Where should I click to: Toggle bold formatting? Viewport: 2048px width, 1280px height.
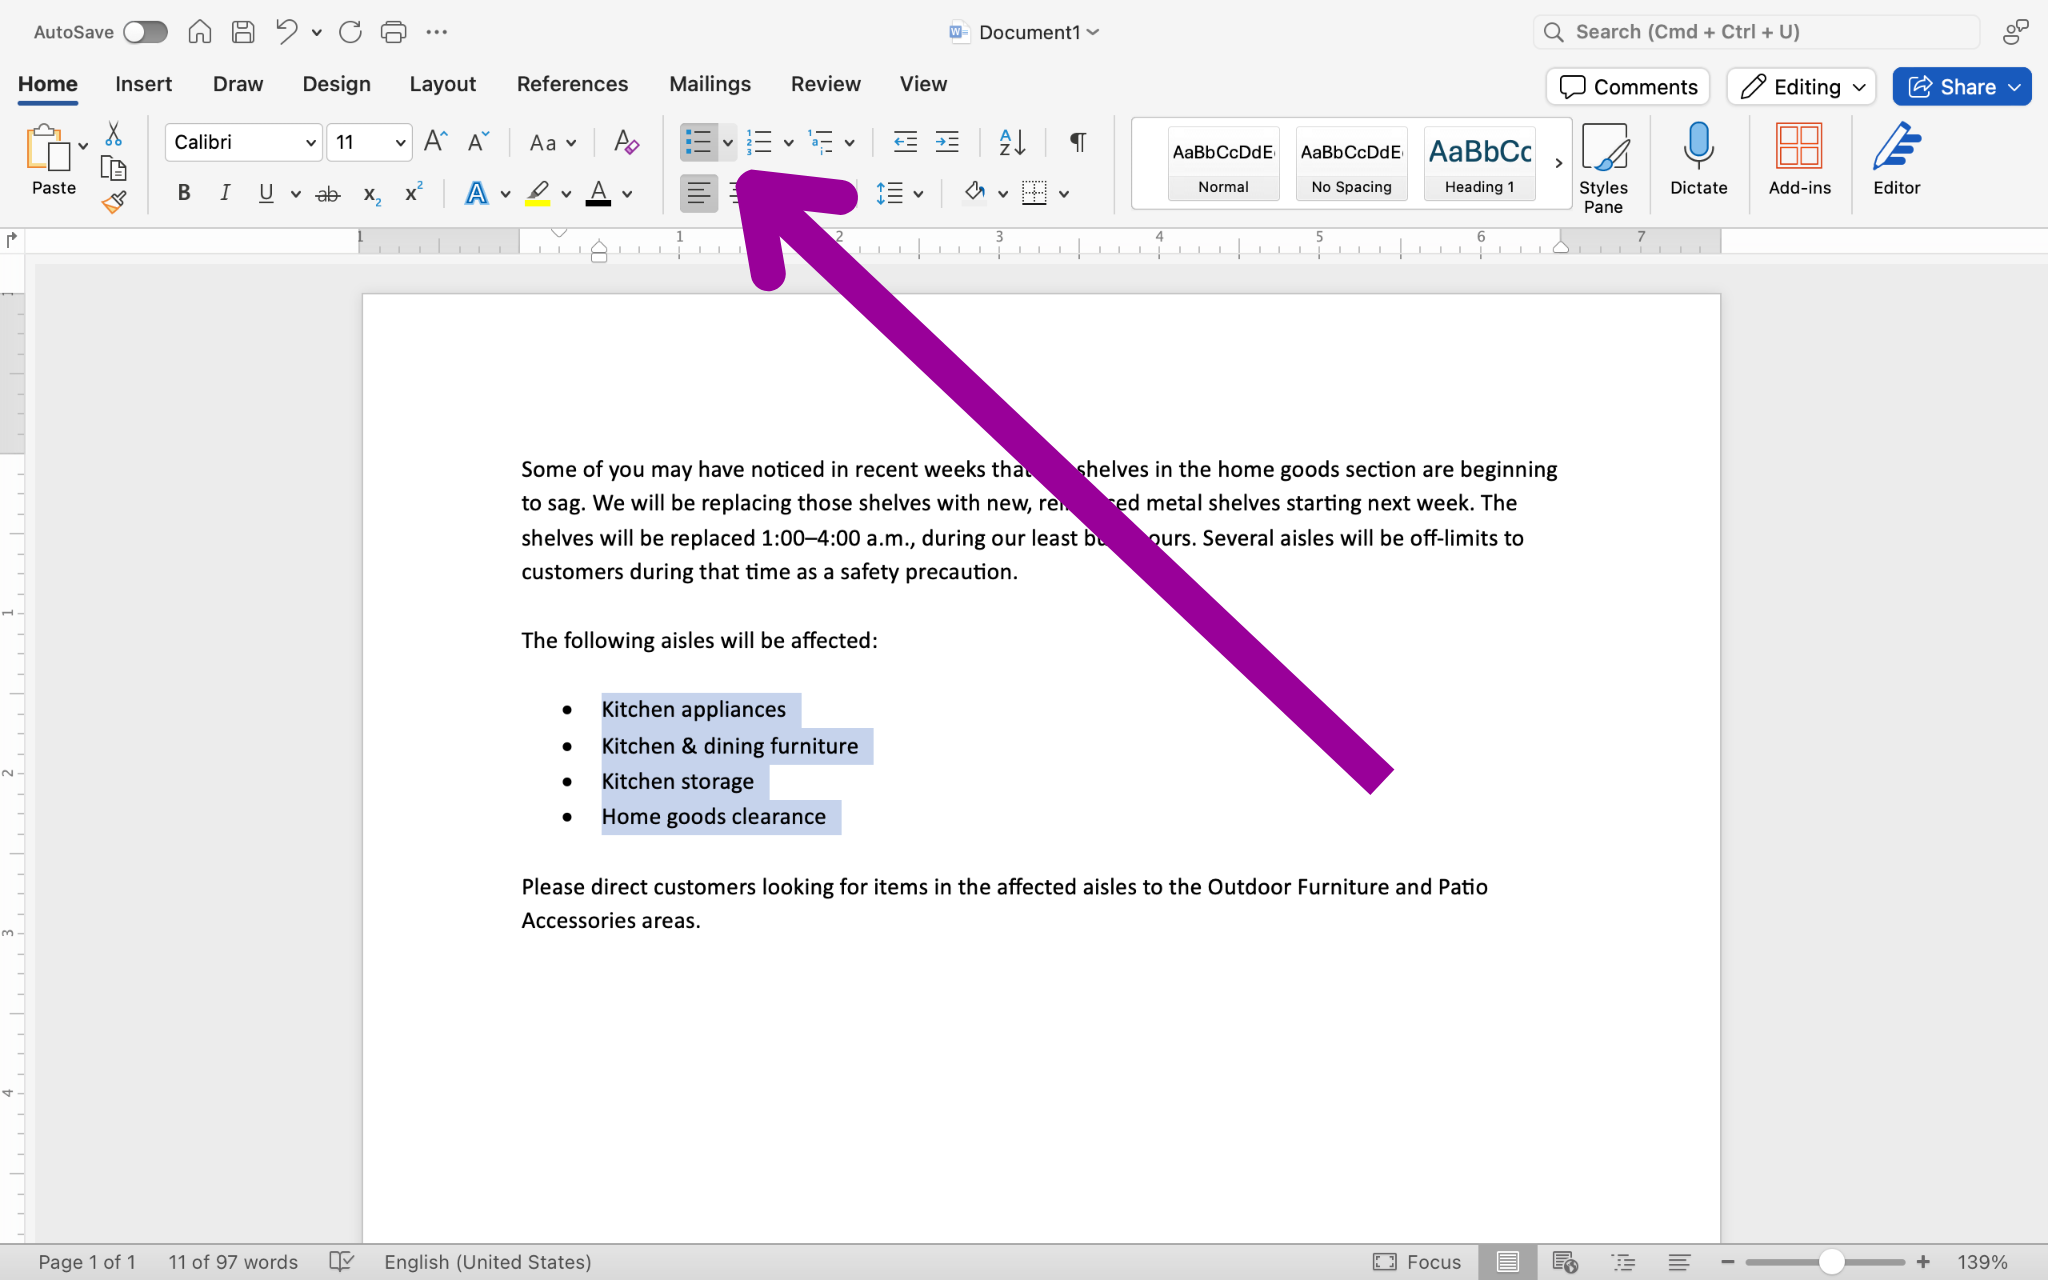click(x=184, y=193)
